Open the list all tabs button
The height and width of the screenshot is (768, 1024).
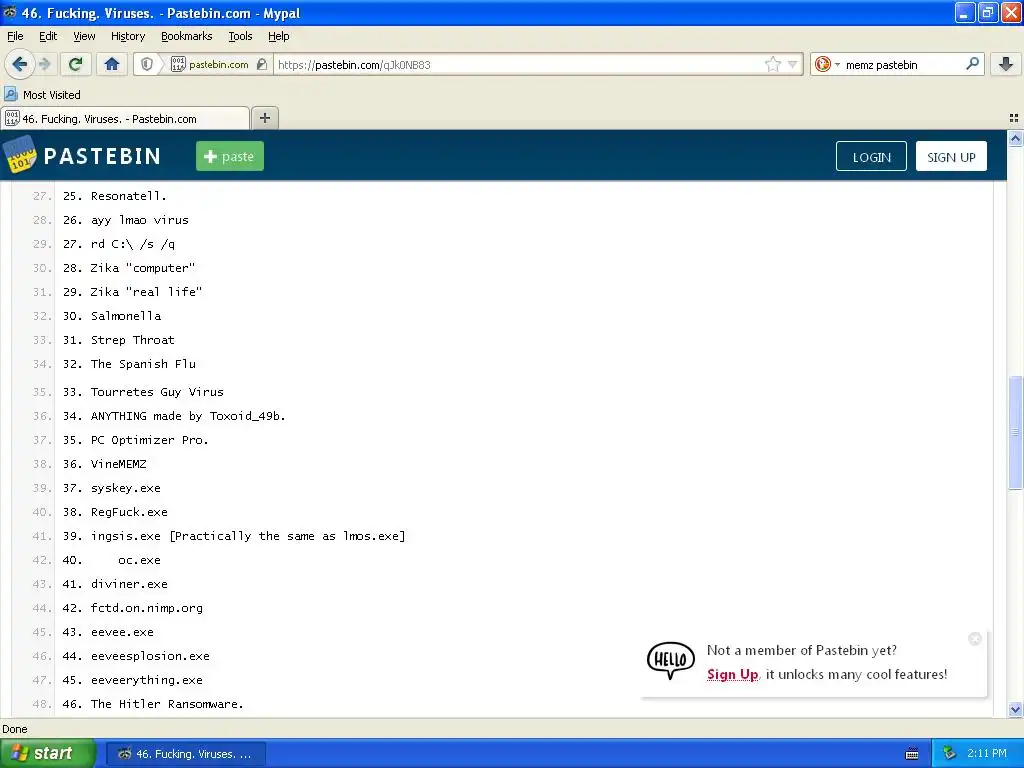[1014, 118]
